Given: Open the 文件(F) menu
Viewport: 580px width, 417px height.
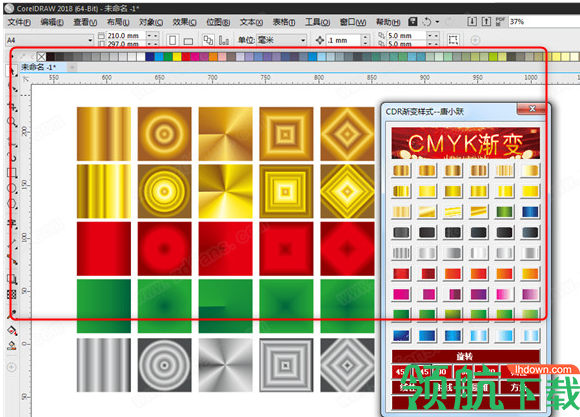Looking at the screenshot, I should [x=19, y=22].
